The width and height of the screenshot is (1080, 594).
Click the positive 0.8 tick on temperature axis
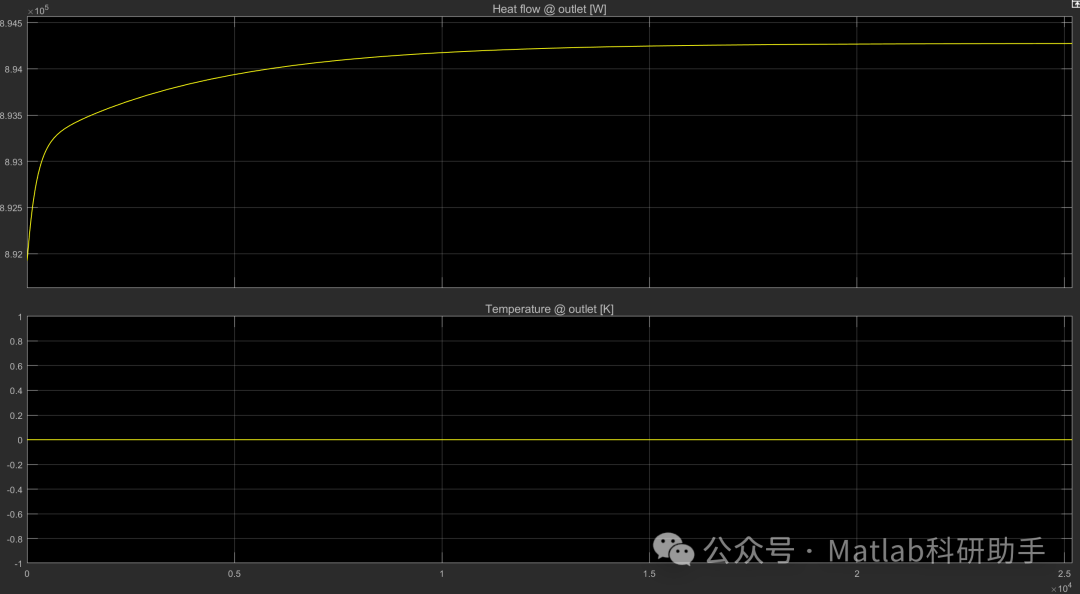[16, 342]
